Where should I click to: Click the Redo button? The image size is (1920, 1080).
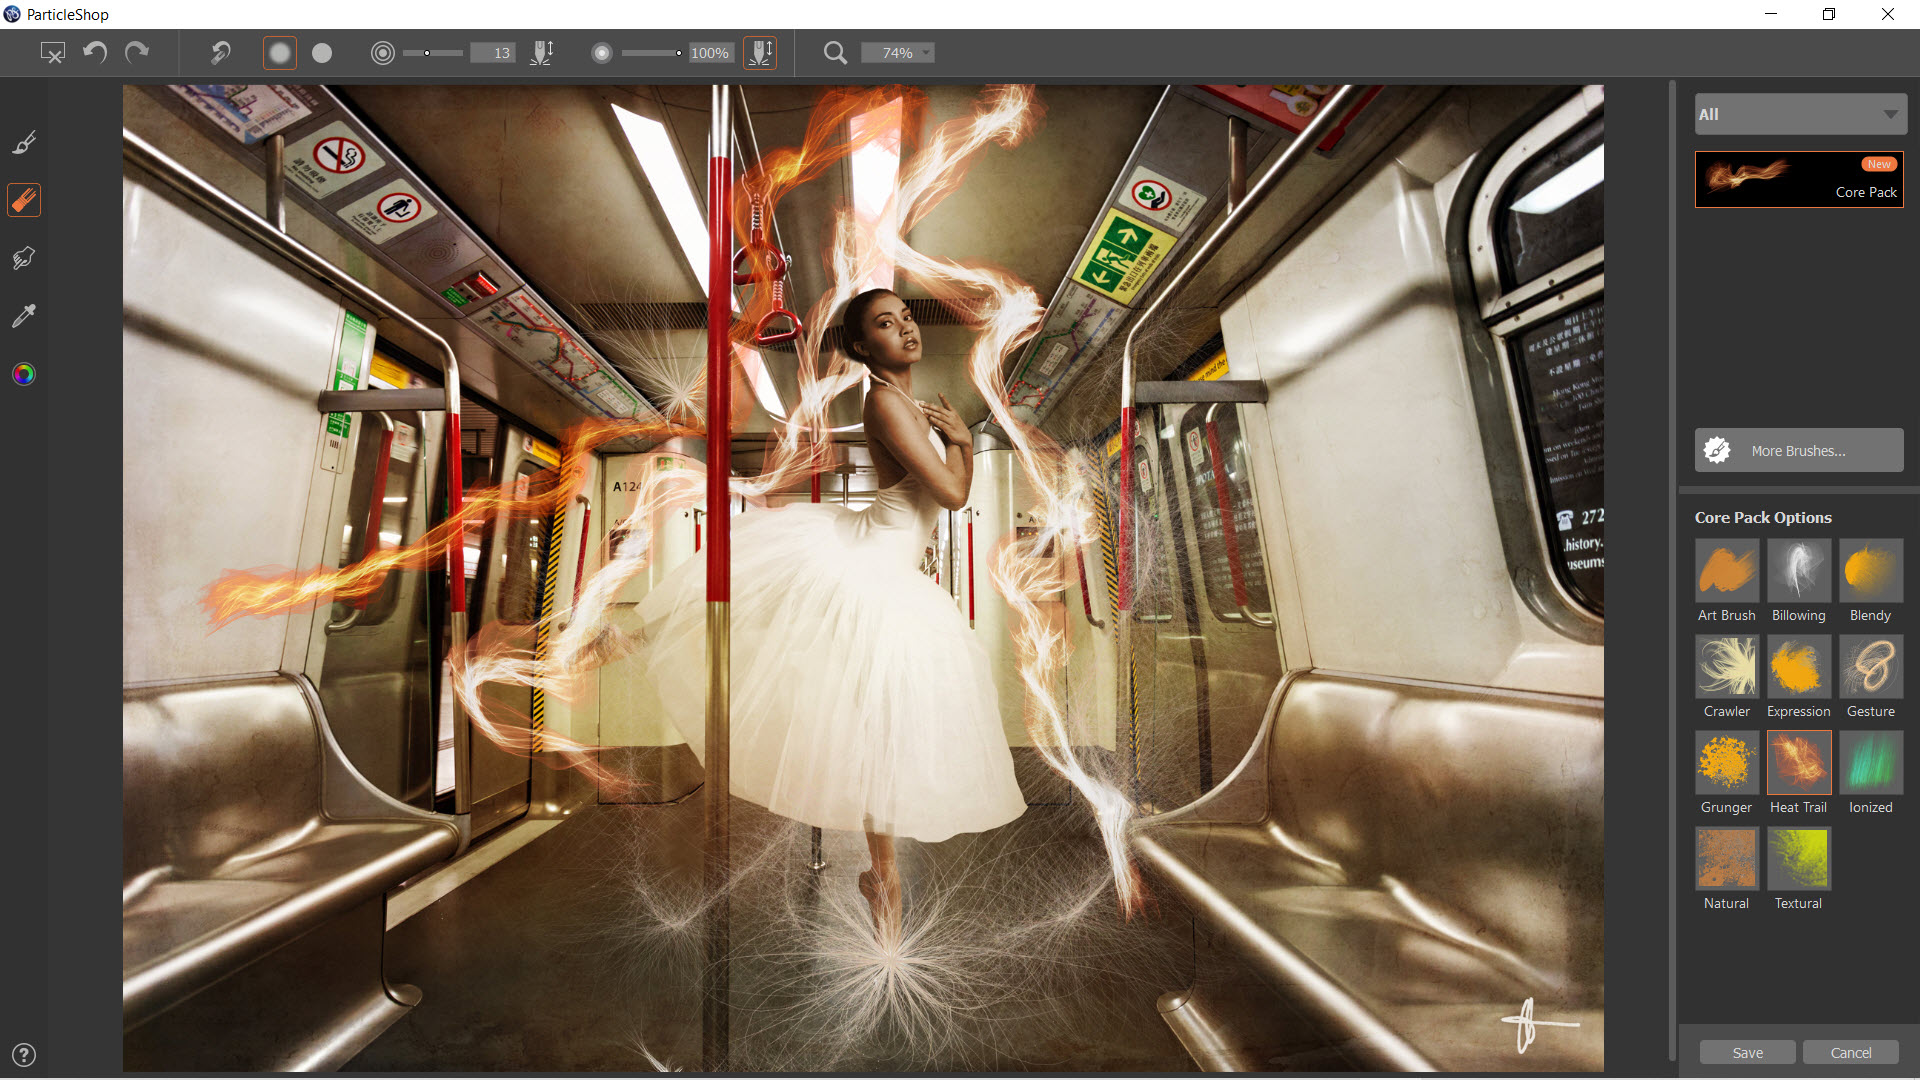click(x=136, y=53)
